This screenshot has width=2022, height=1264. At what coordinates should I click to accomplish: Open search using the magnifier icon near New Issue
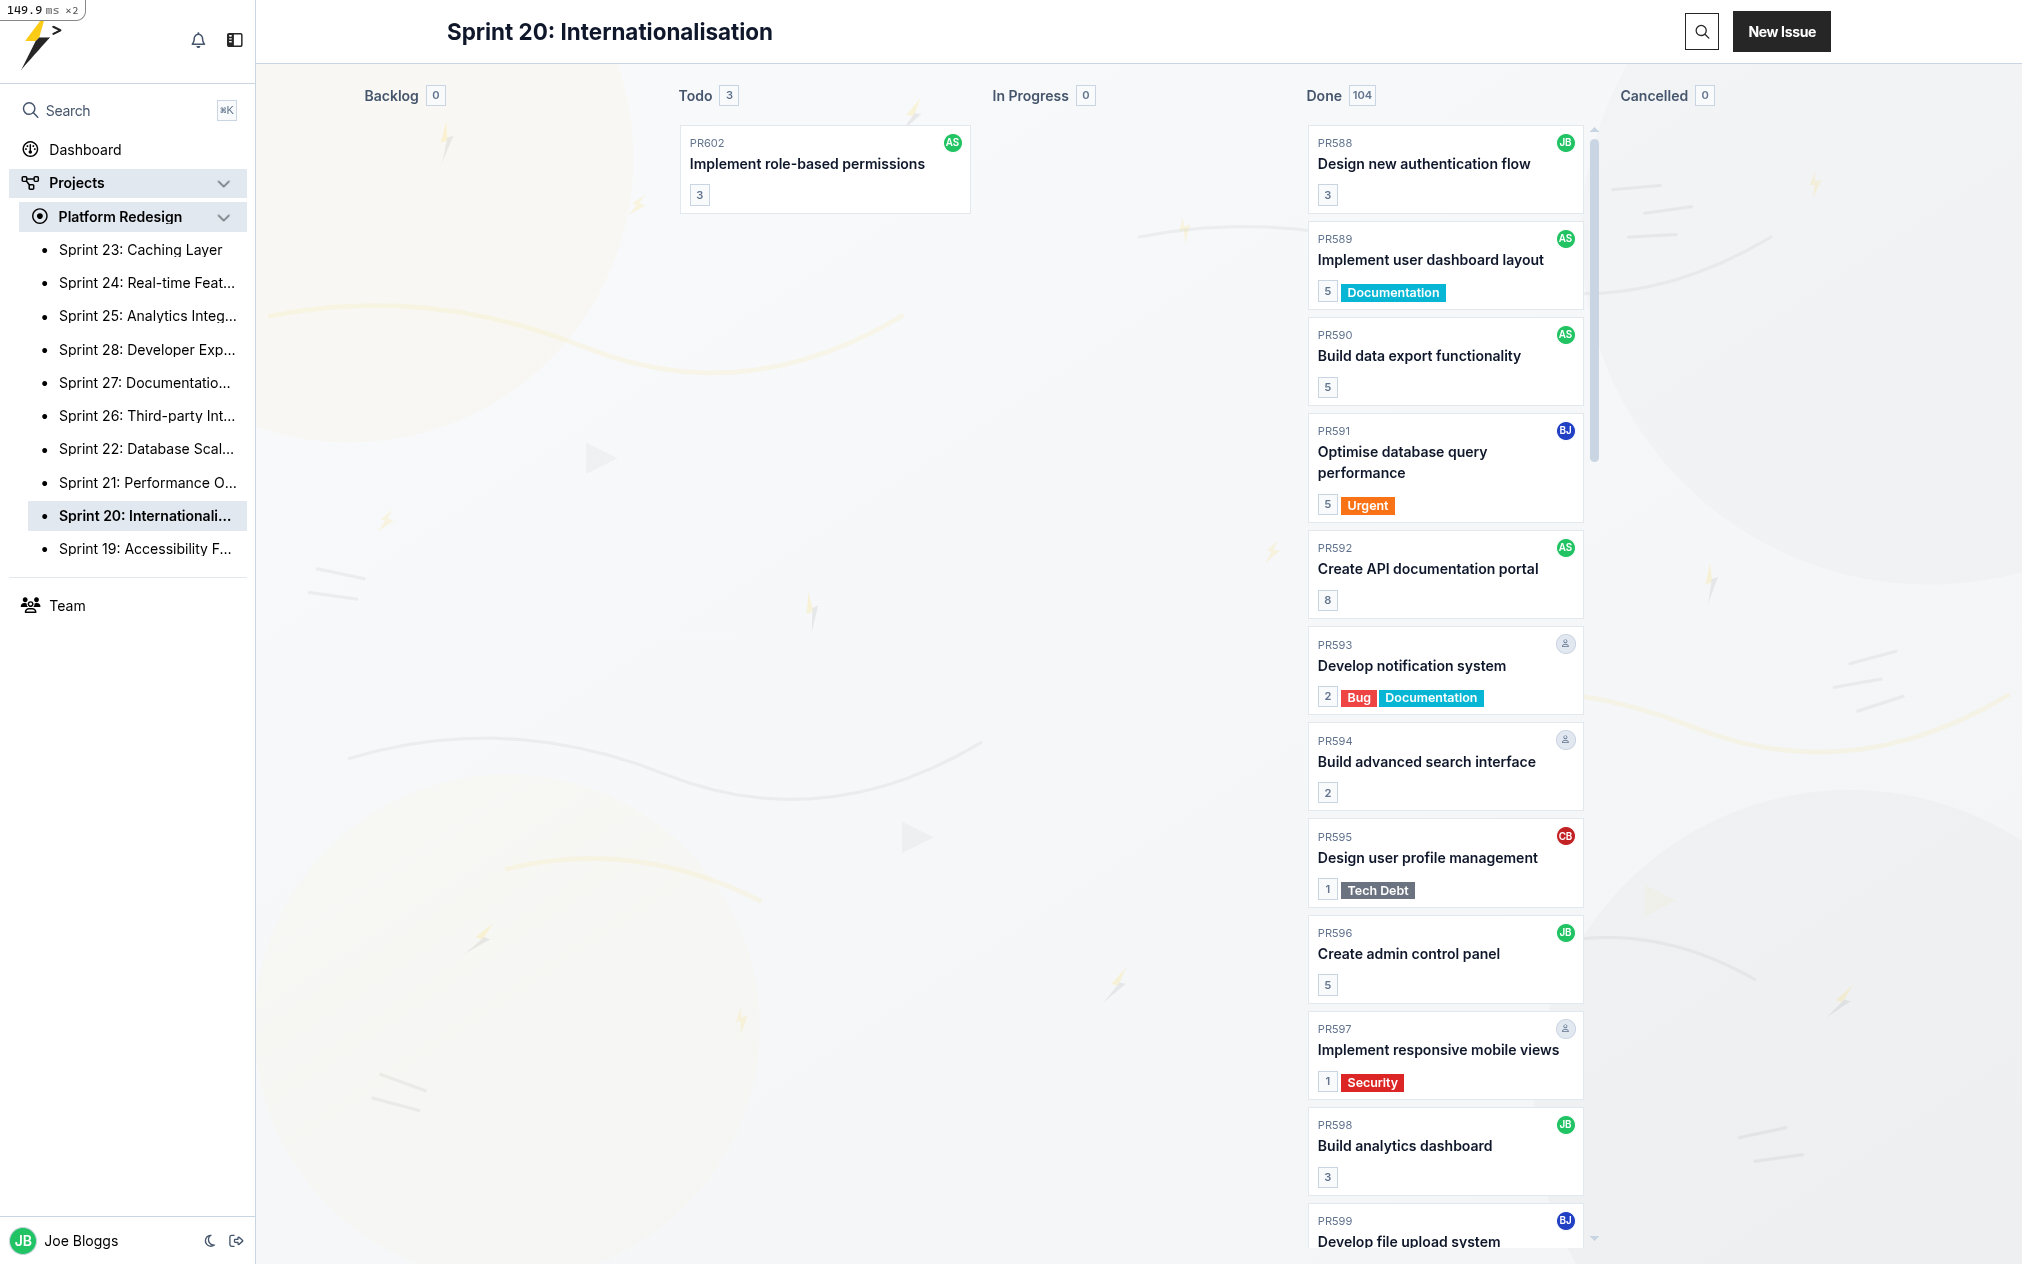[1701, 31]
